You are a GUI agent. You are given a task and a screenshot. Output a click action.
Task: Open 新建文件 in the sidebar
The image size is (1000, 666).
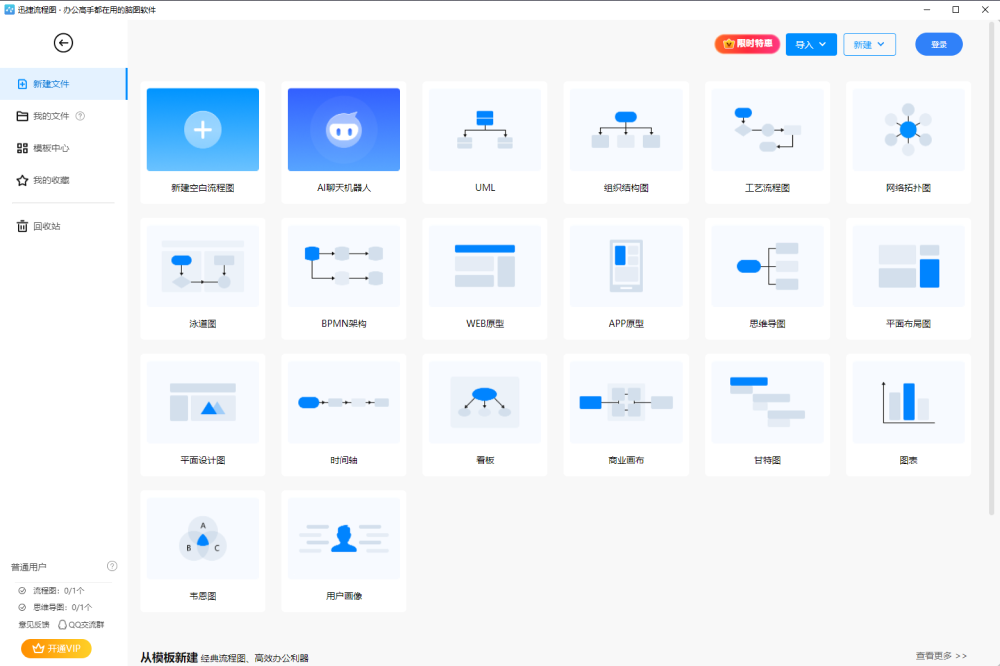point(63,84)
